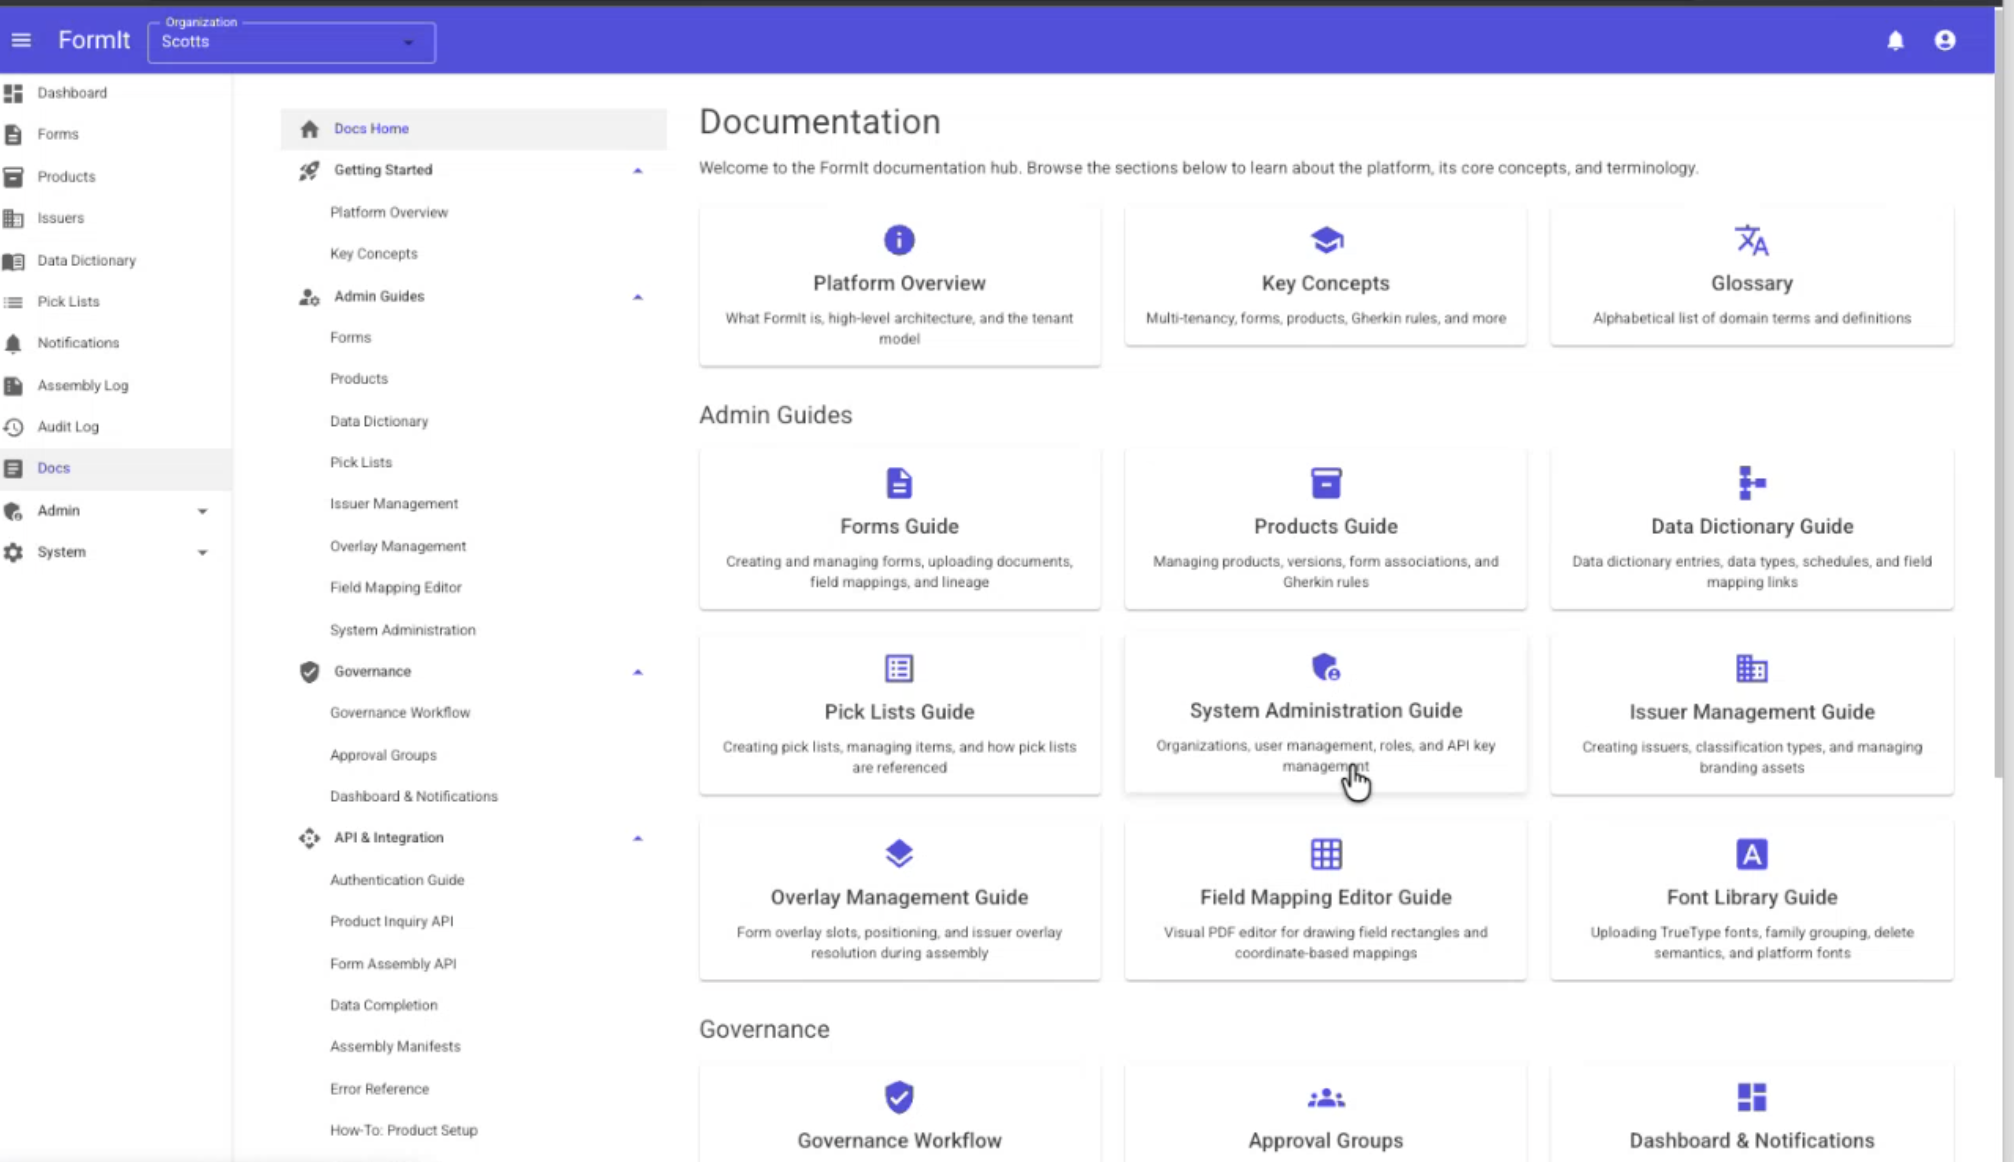Click the Issuer Management Guide building icon
The height and width of the screenshot is (1162, 2014).
pyautogui.click(x=1751, y=668)
